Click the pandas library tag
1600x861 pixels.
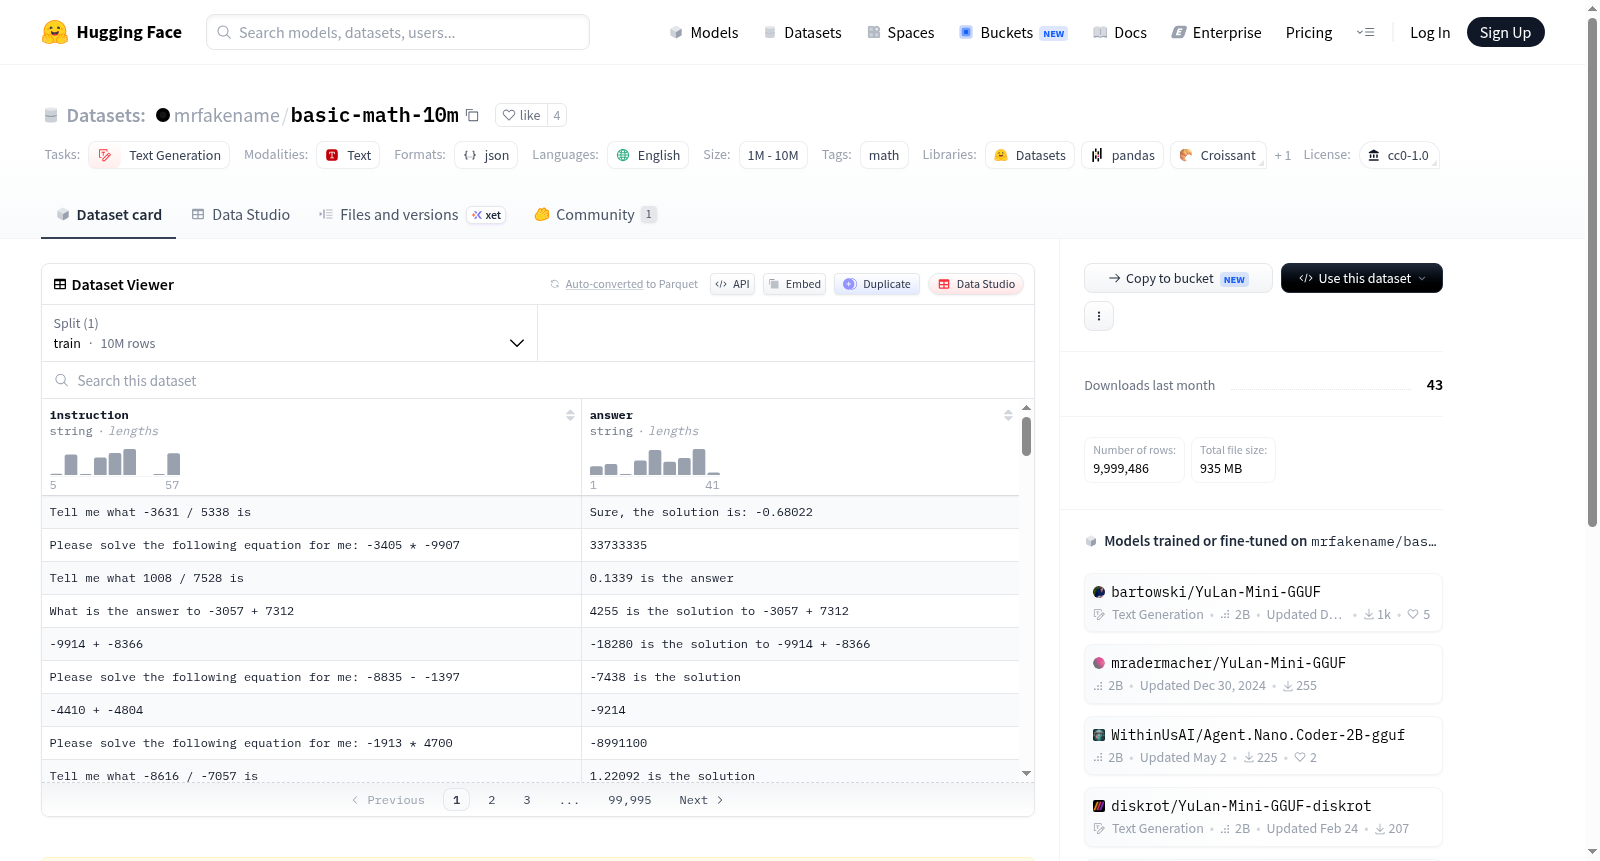(x=1122, y=155)
